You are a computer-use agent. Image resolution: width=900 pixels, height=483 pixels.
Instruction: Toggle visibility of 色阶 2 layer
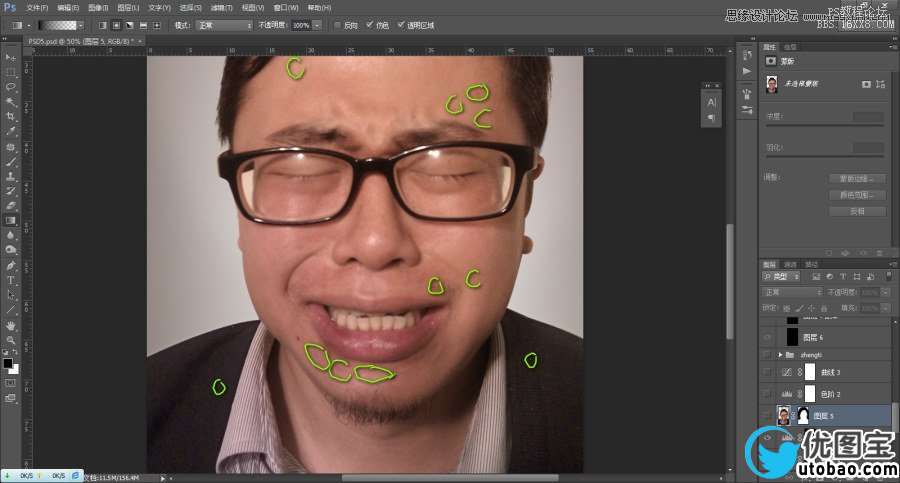[x=767, y=394]
